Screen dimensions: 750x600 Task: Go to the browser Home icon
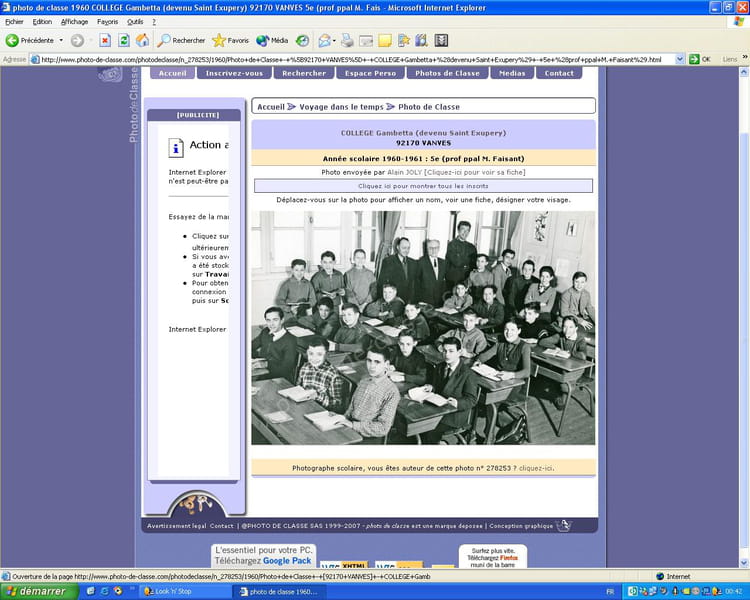143,41
